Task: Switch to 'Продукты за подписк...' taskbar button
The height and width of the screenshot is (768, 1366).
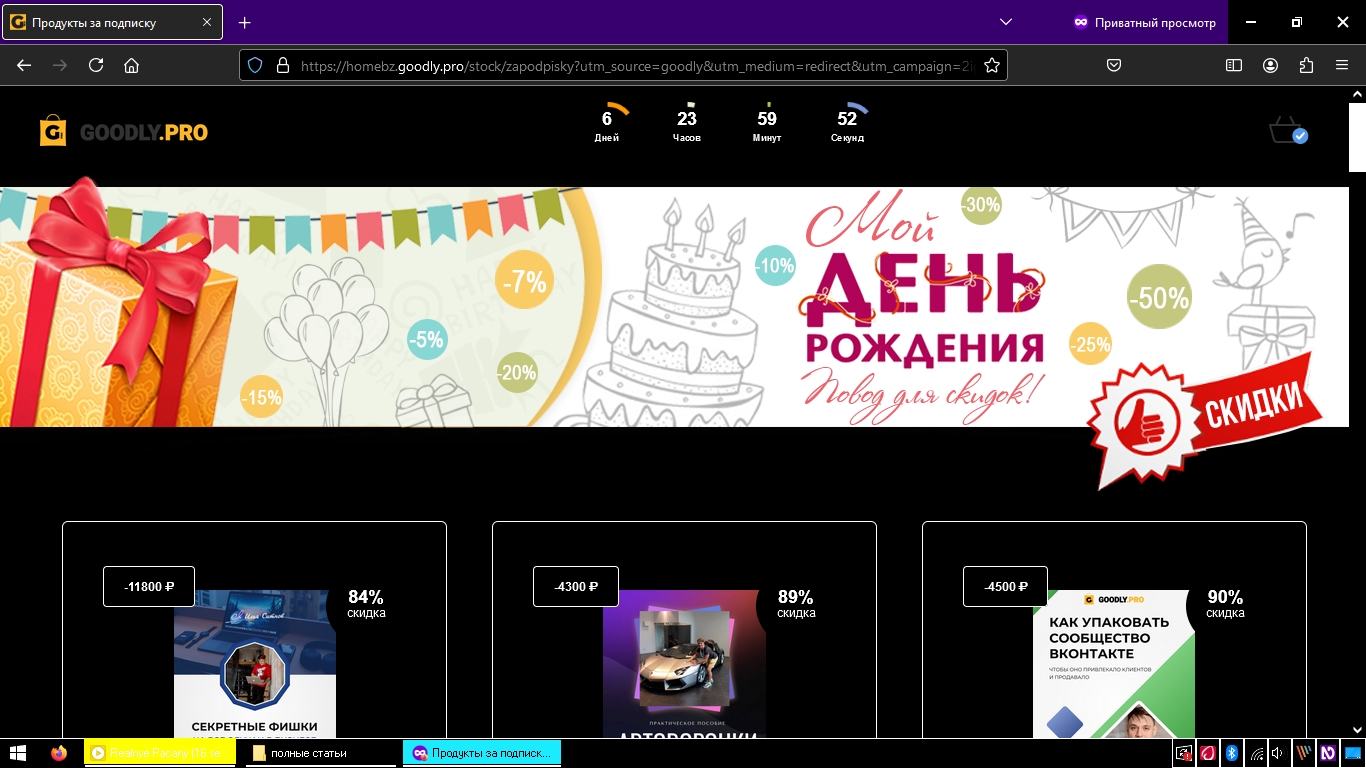Action: [482, 753]
